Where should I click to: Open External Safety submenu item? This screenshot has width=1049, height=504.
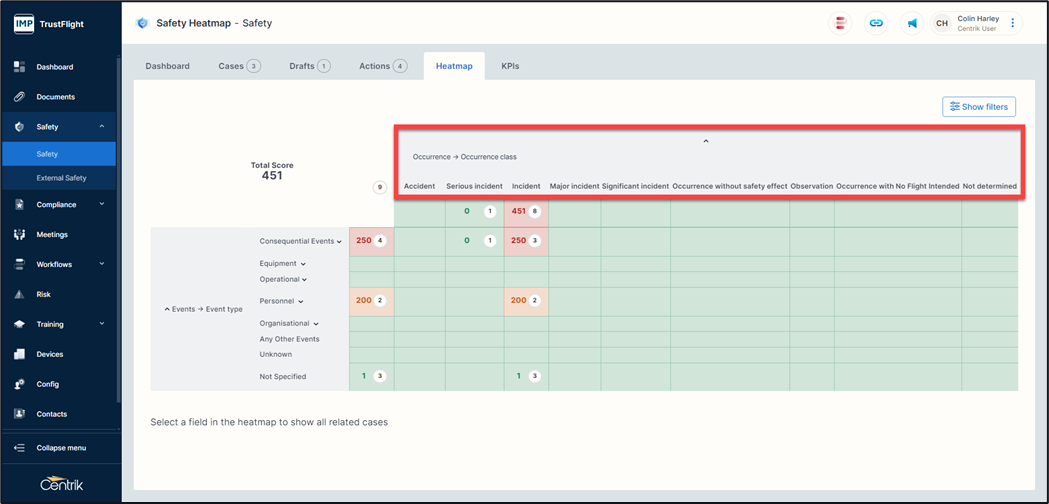click(61, 178)
